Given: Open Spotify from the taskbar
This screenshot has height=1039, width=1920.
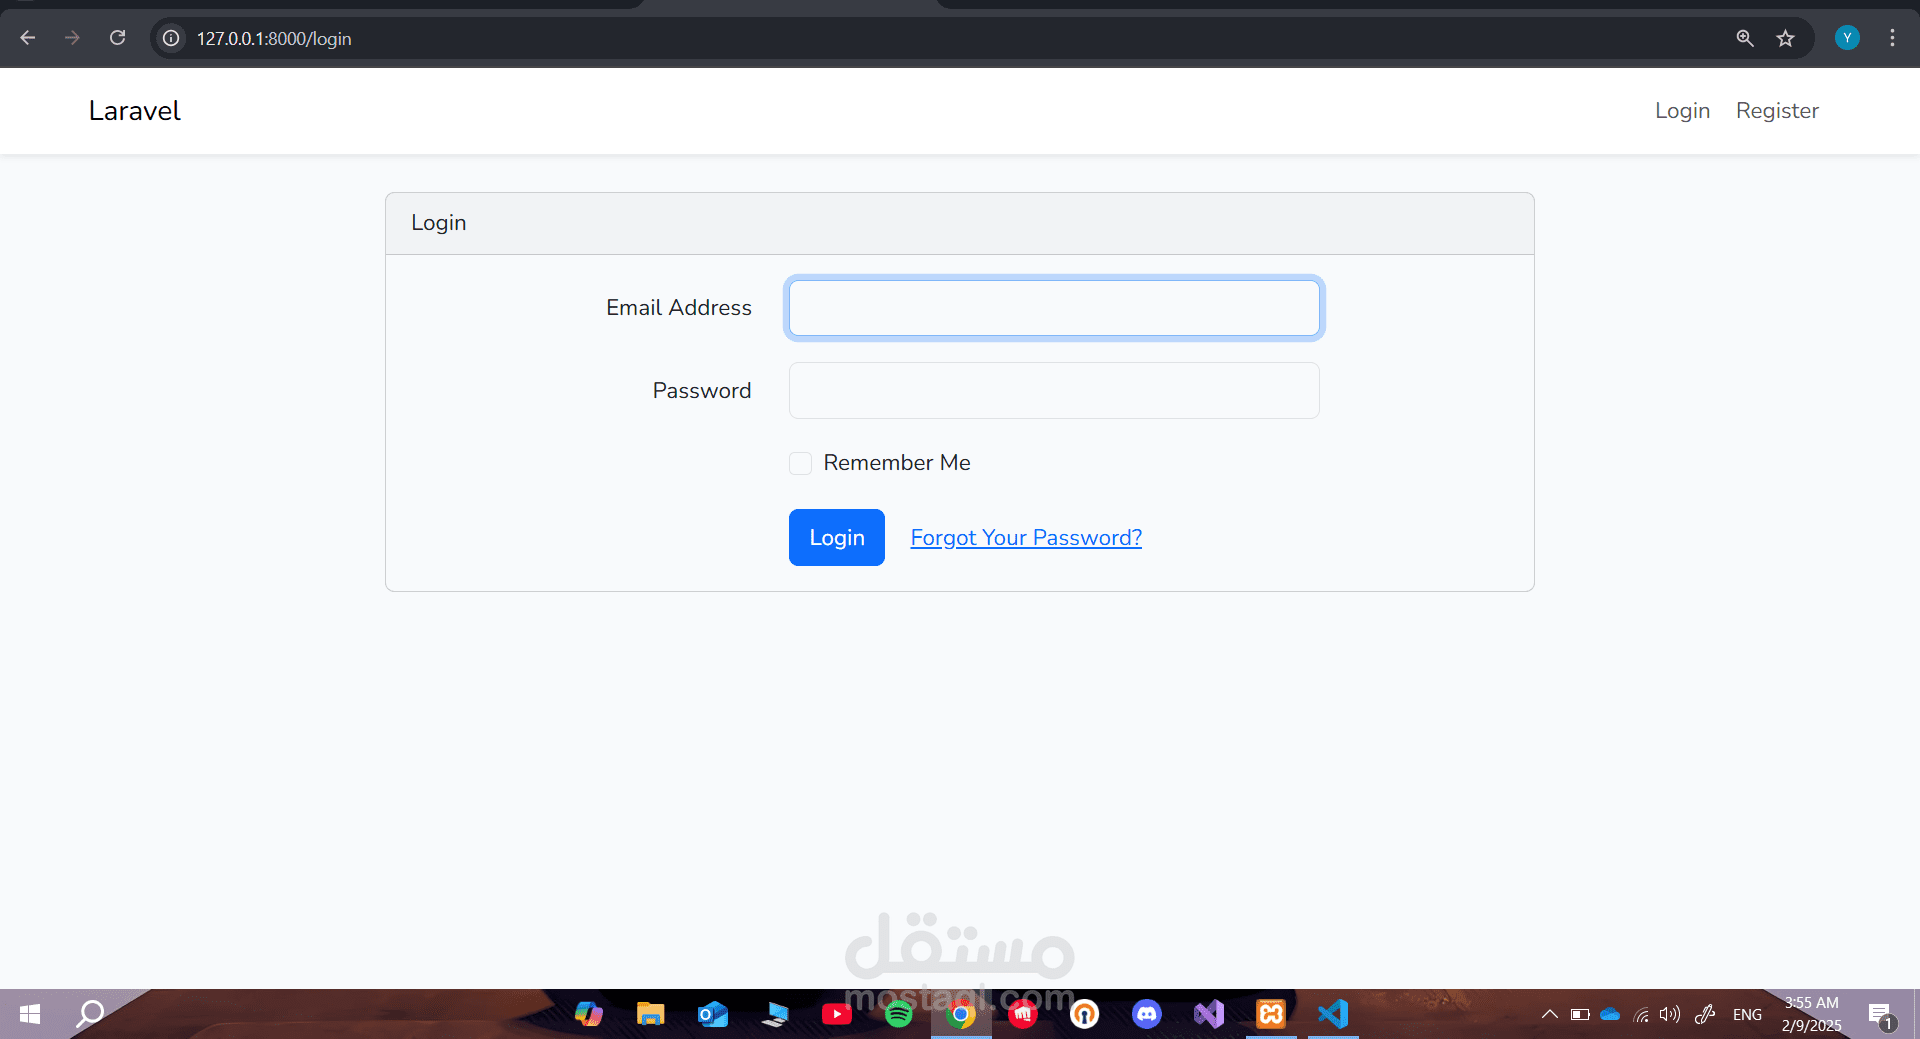Looking at the screenshot, I should pyautogui.click(x=899, y=1014).
